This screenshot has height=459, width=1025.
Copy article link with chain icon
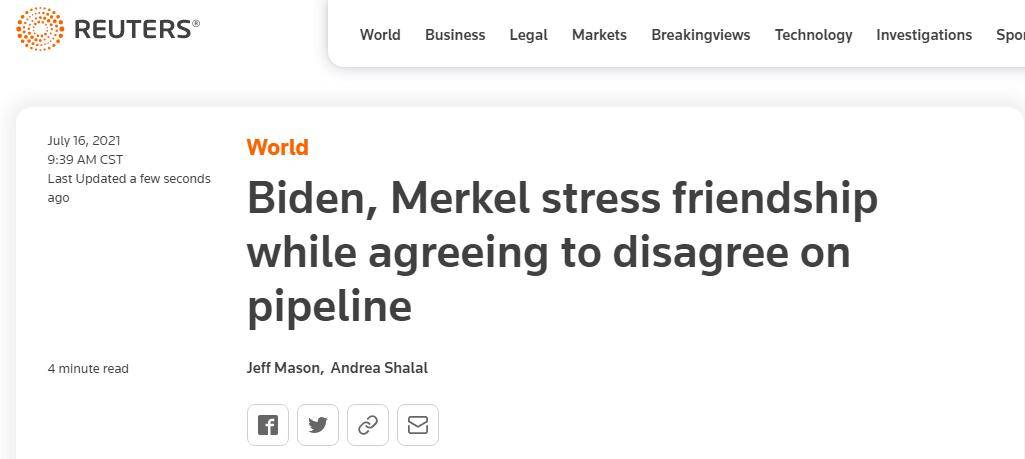(x=368, y=425)
